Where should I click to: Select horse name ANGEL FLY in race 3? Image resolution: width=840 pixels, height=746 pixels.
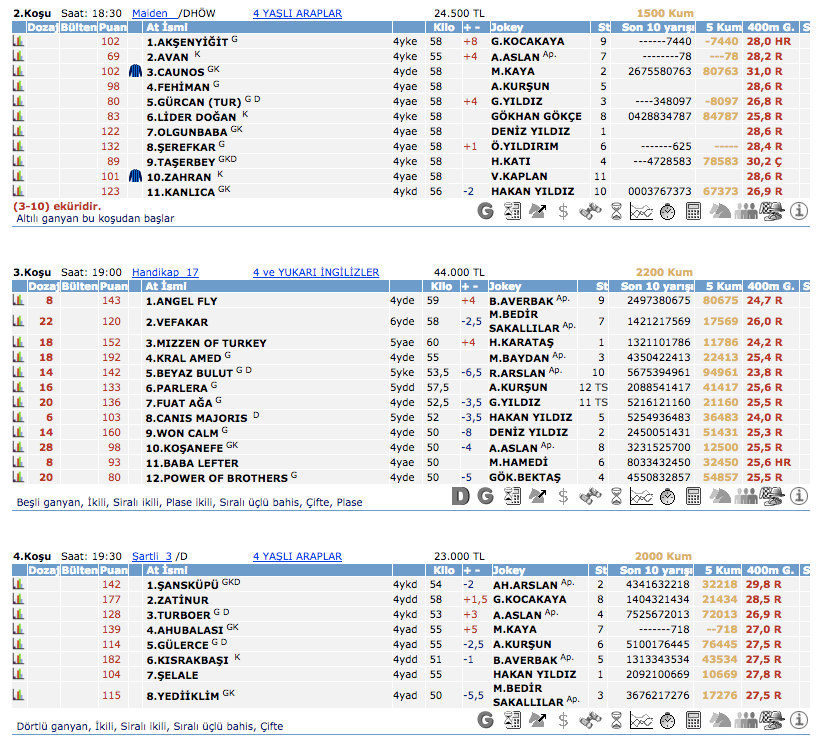pos(181,300)
